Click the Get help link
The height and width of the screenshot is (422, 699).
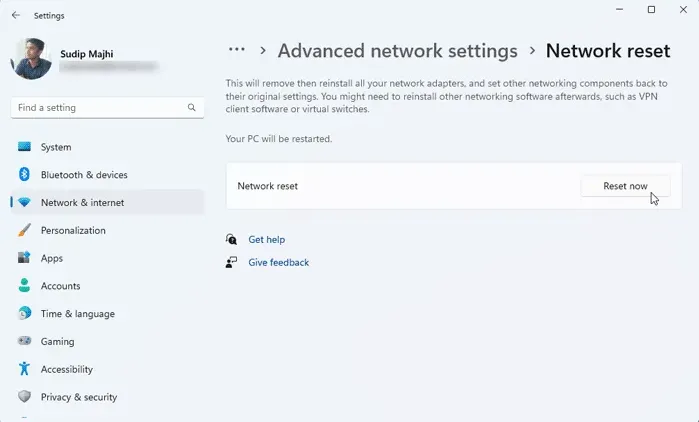[x=267, y=240]
